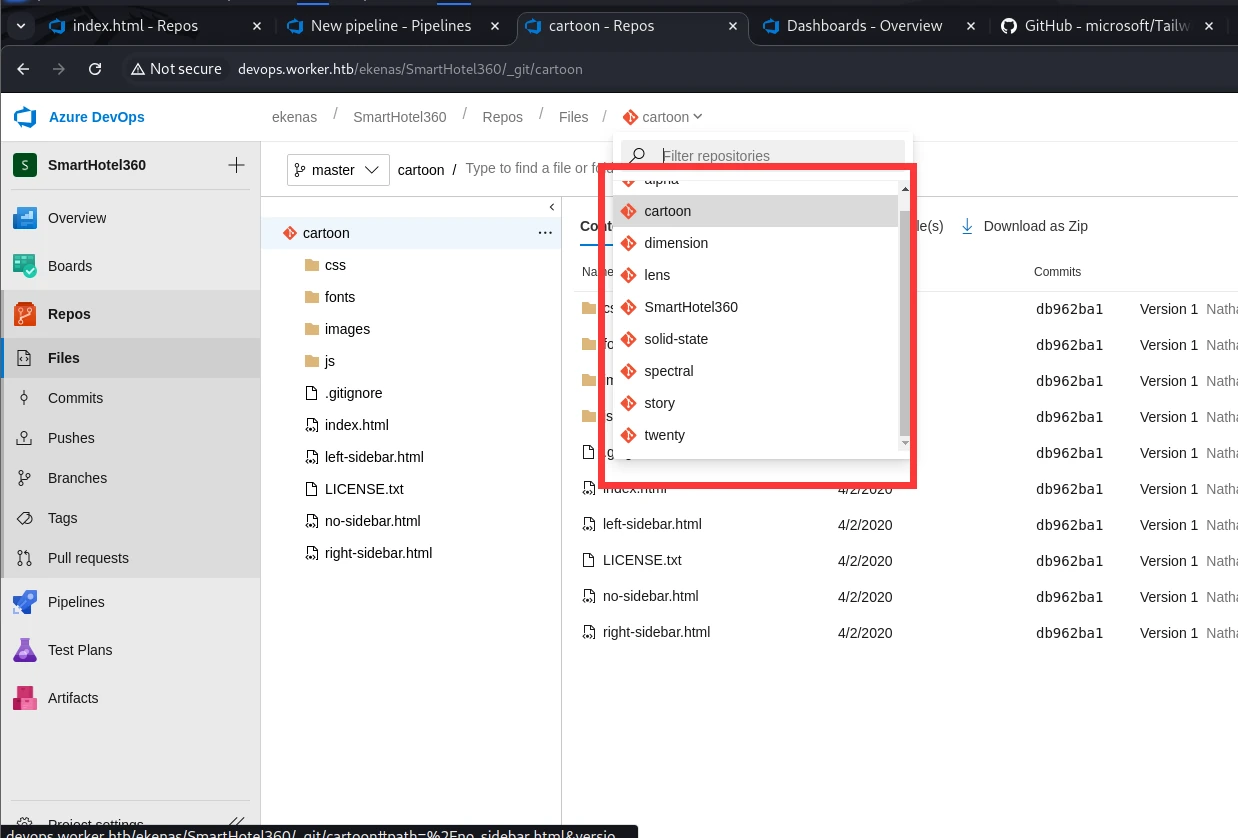Click the repository list scroll up arrow
The image size is (1238, 838).
click(x=905, y=189)
